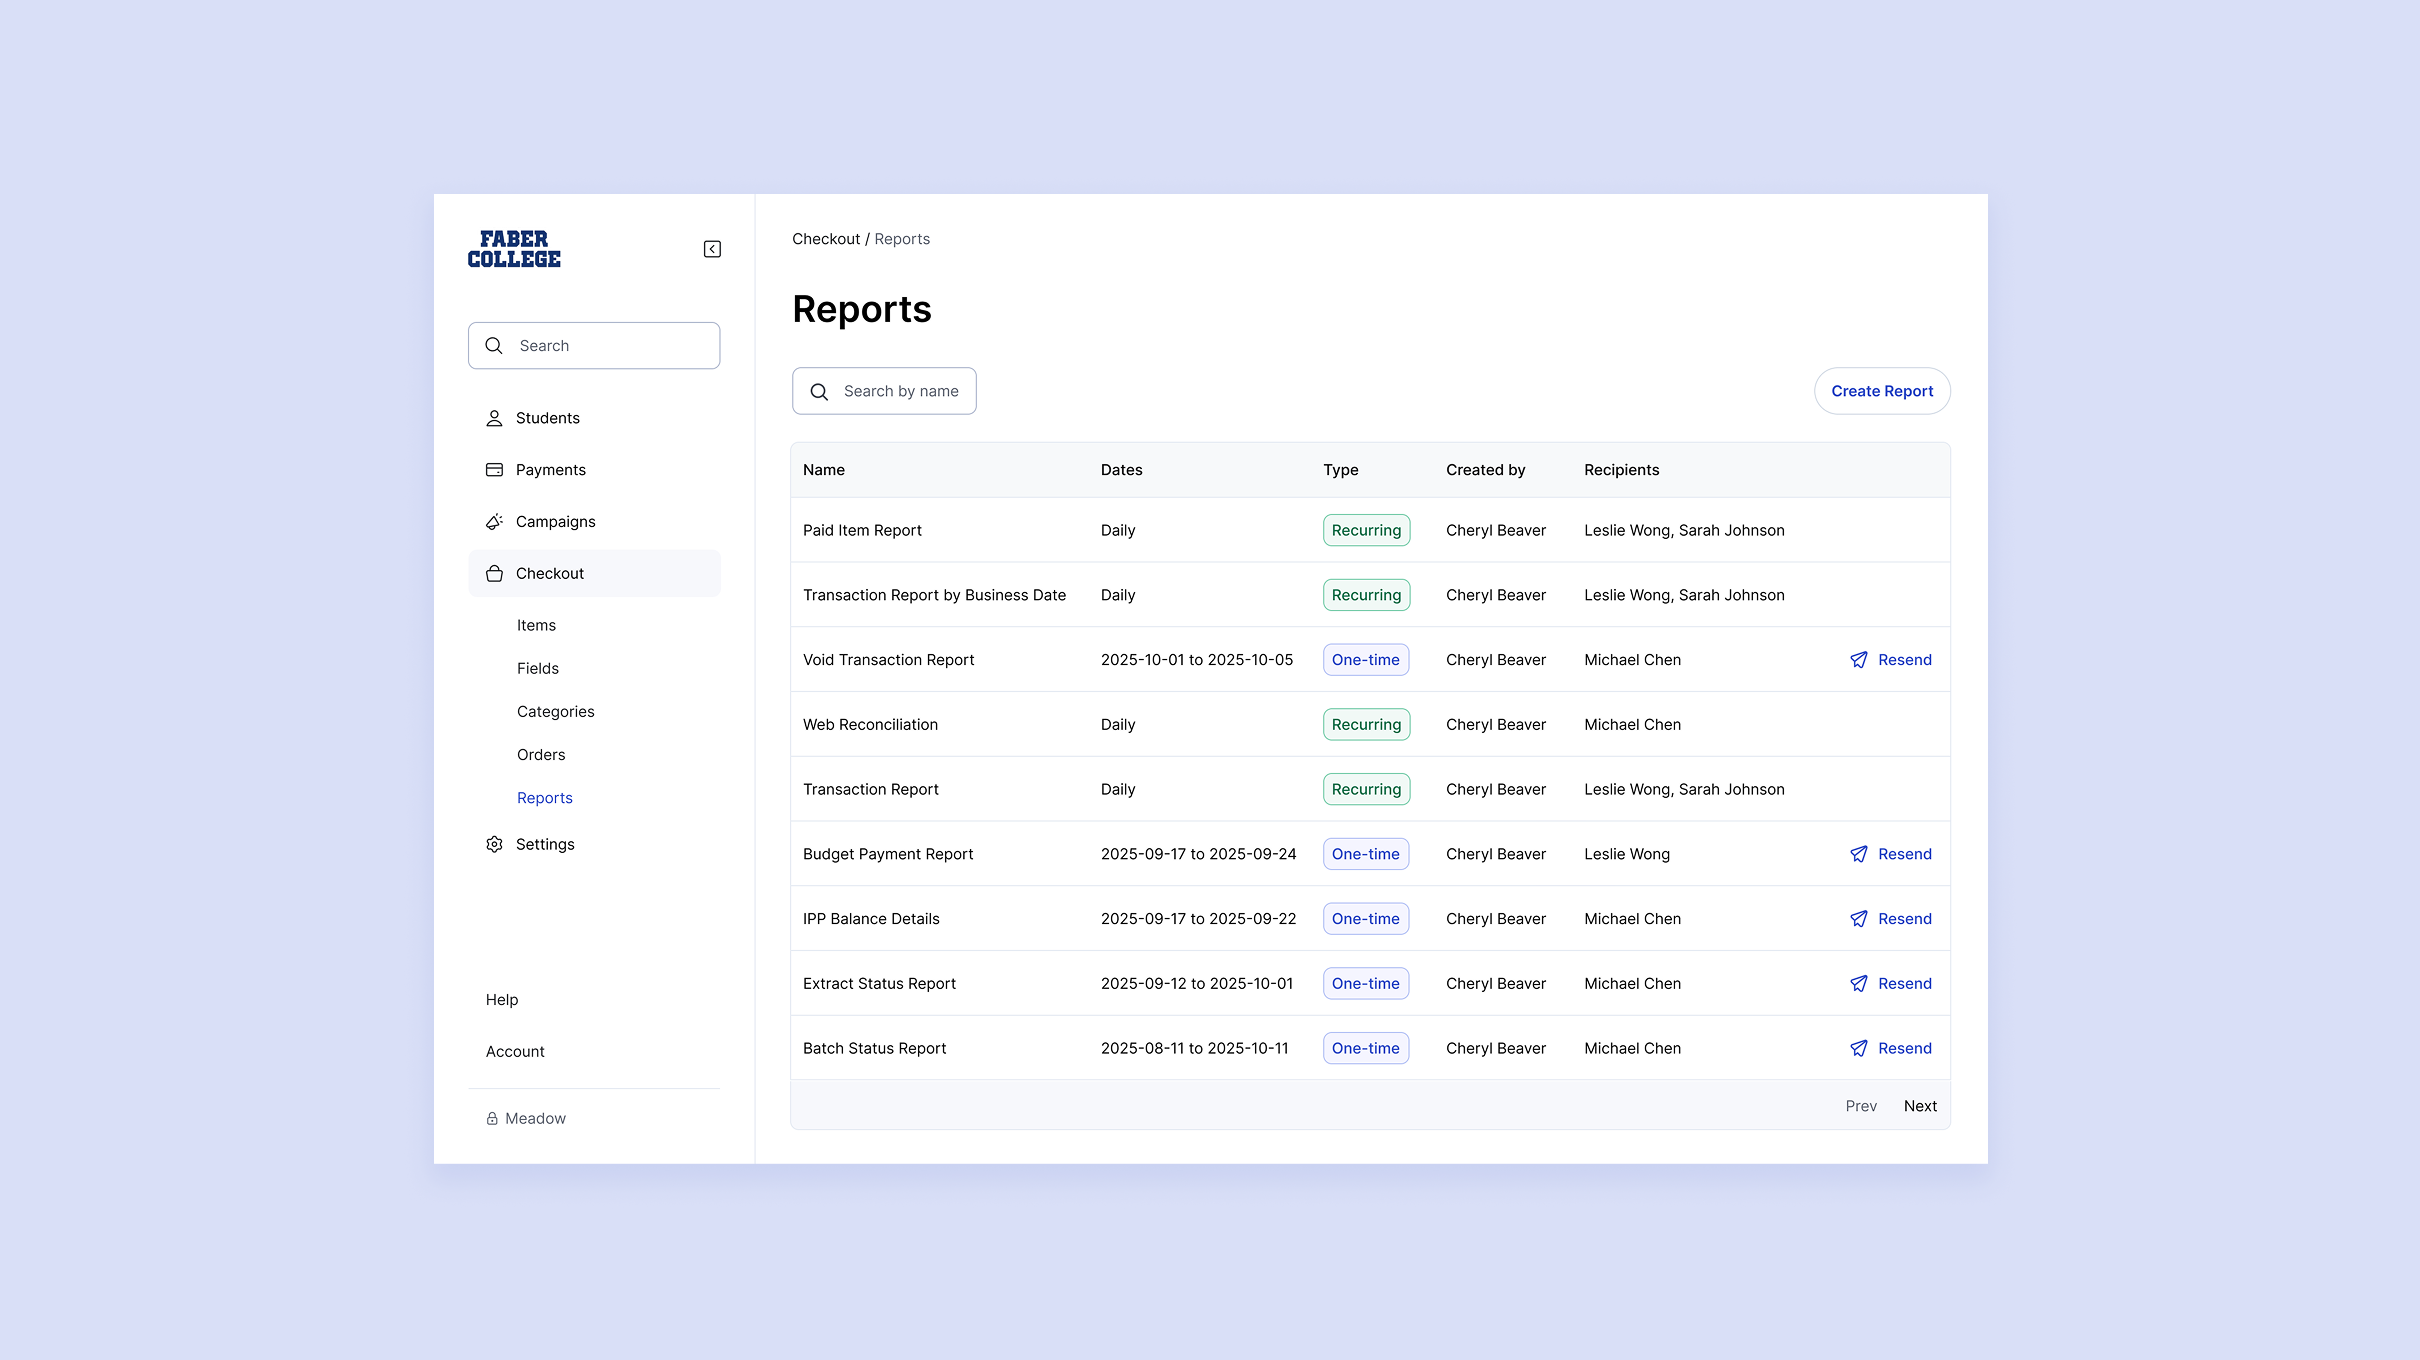Open the Help link in the sidebar
Screen dimensions: 2420x1360
pyautogui.click(x=502, y=1000)
